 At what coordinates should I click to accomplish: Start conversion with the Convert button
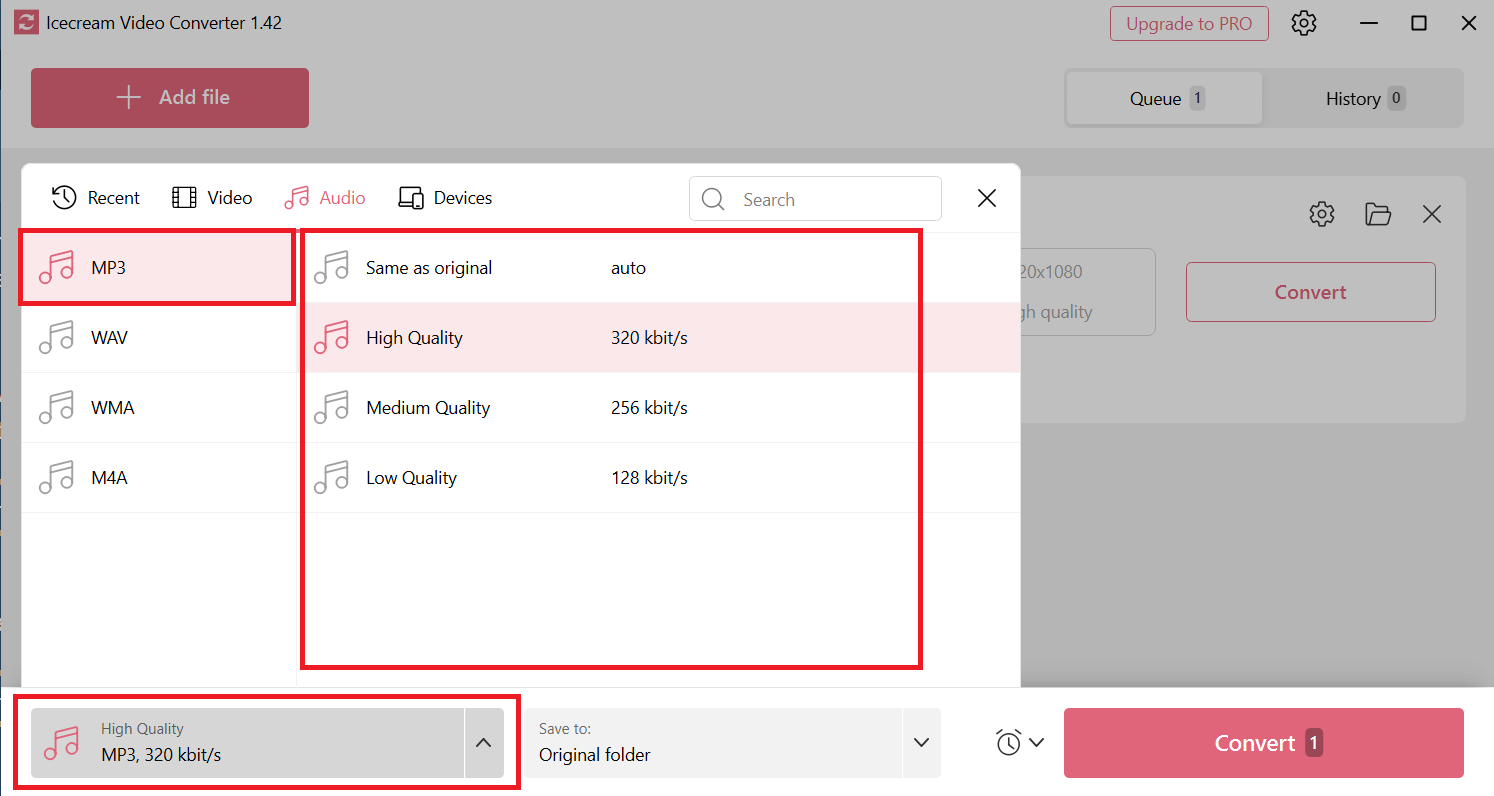pos(1263,742)
